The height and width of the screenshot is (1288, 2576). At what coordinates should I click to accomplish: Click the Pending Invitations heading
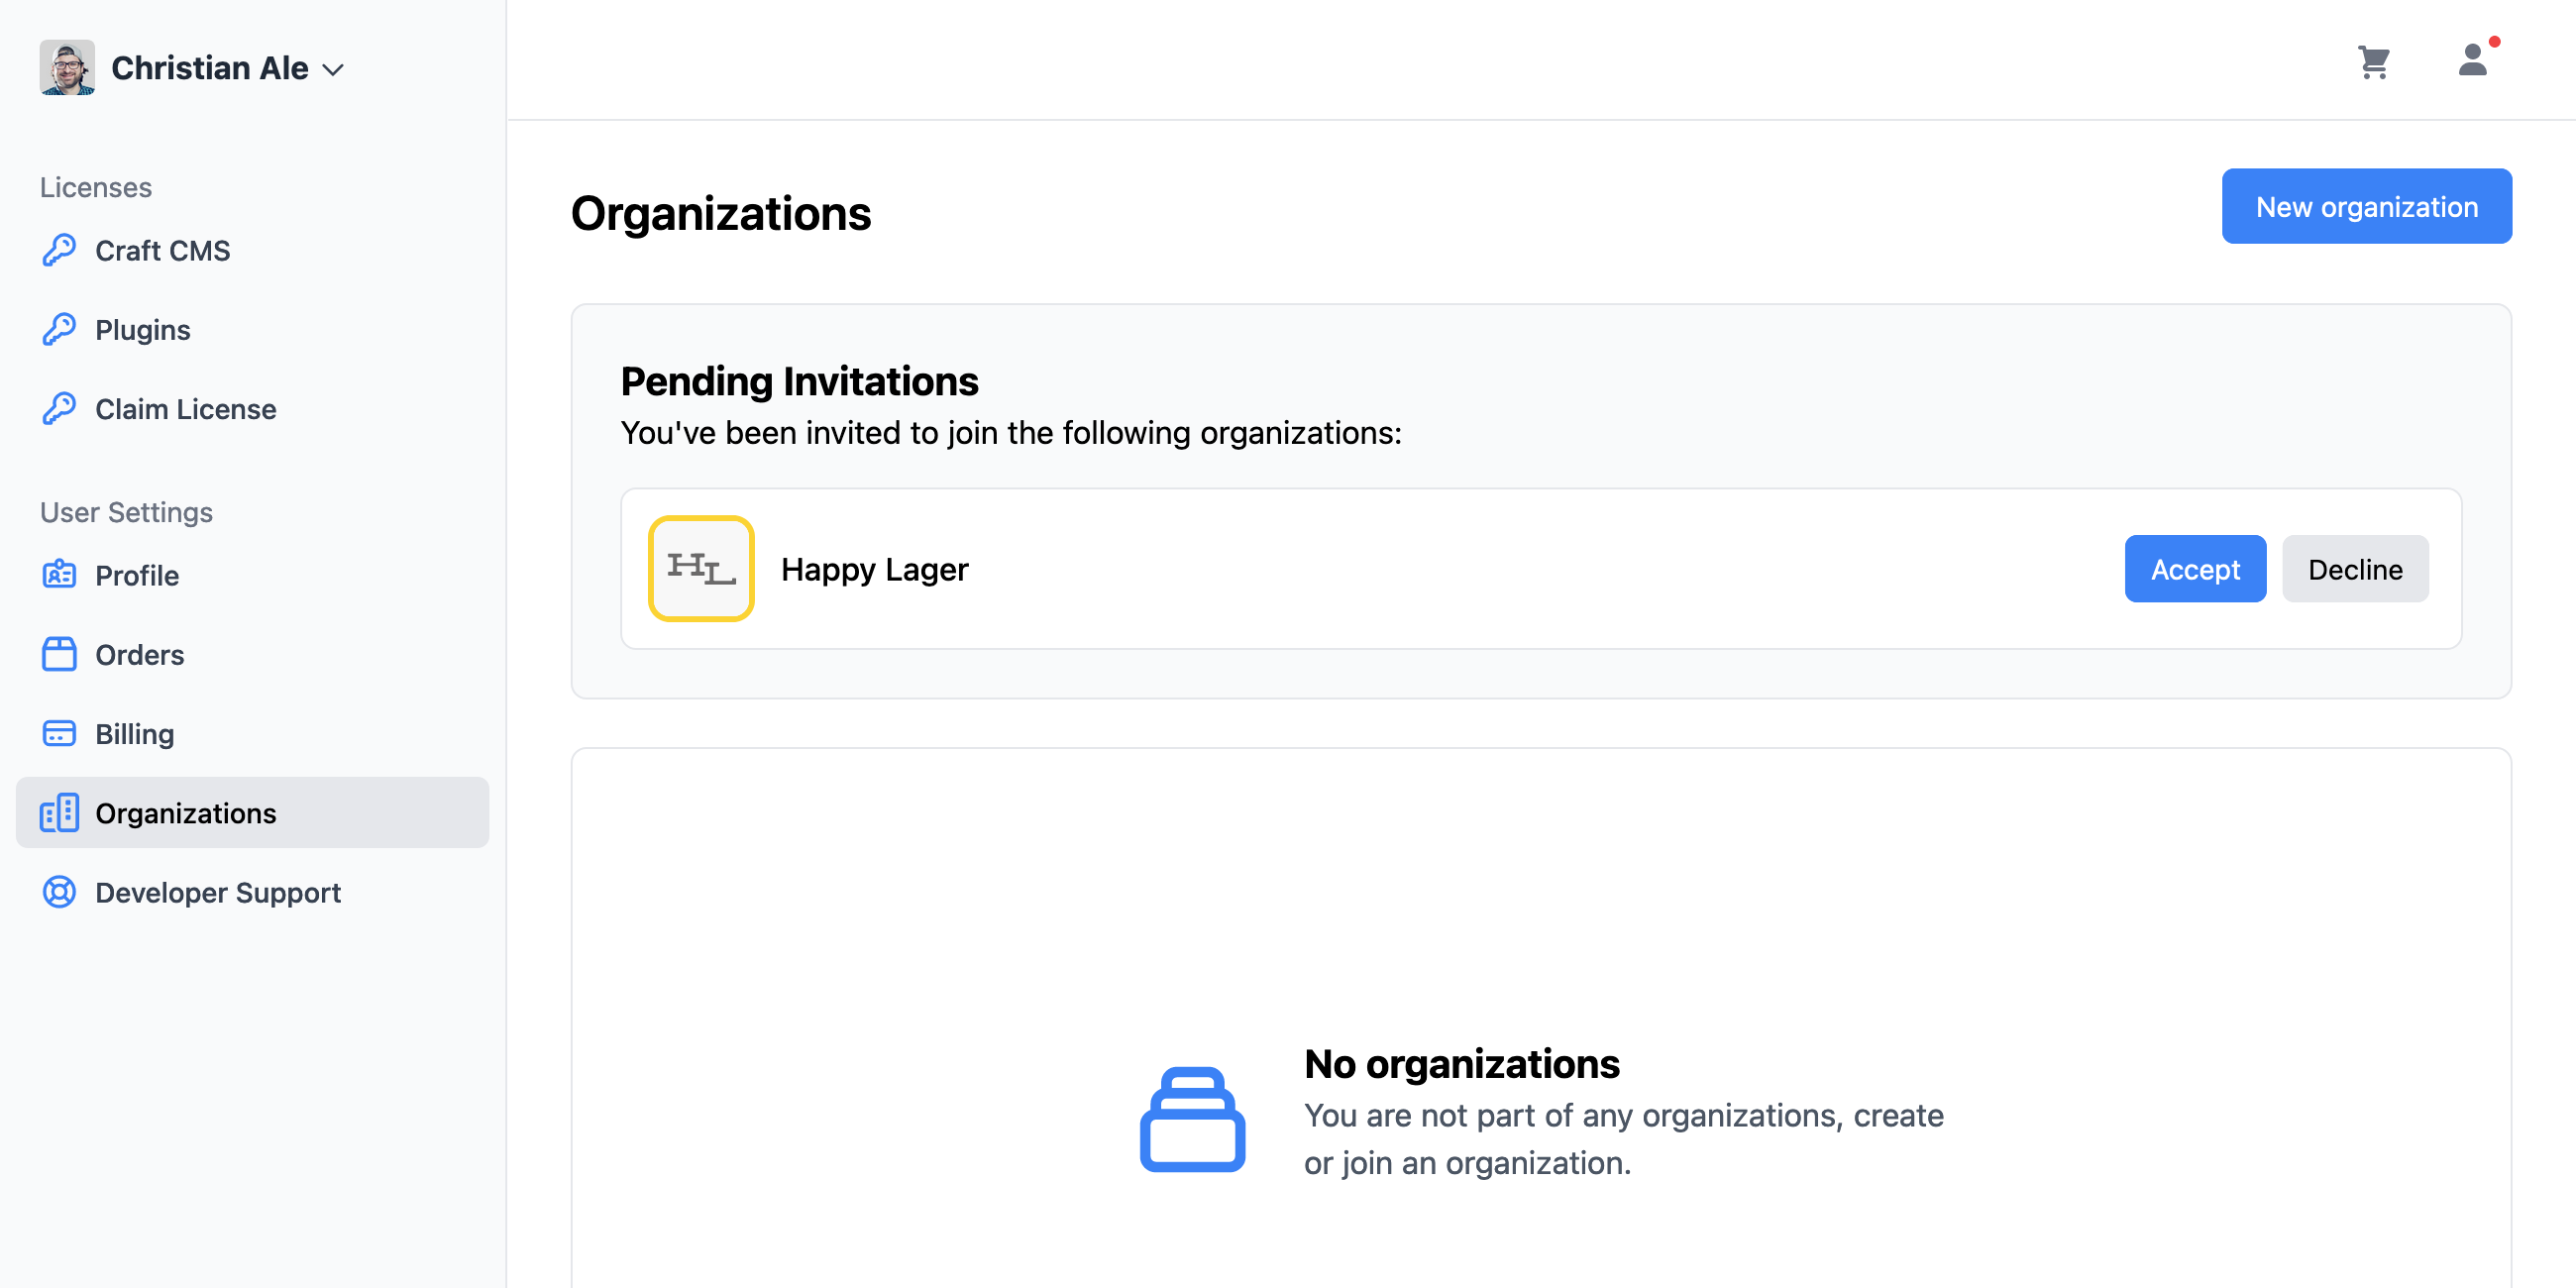point(799,381)
